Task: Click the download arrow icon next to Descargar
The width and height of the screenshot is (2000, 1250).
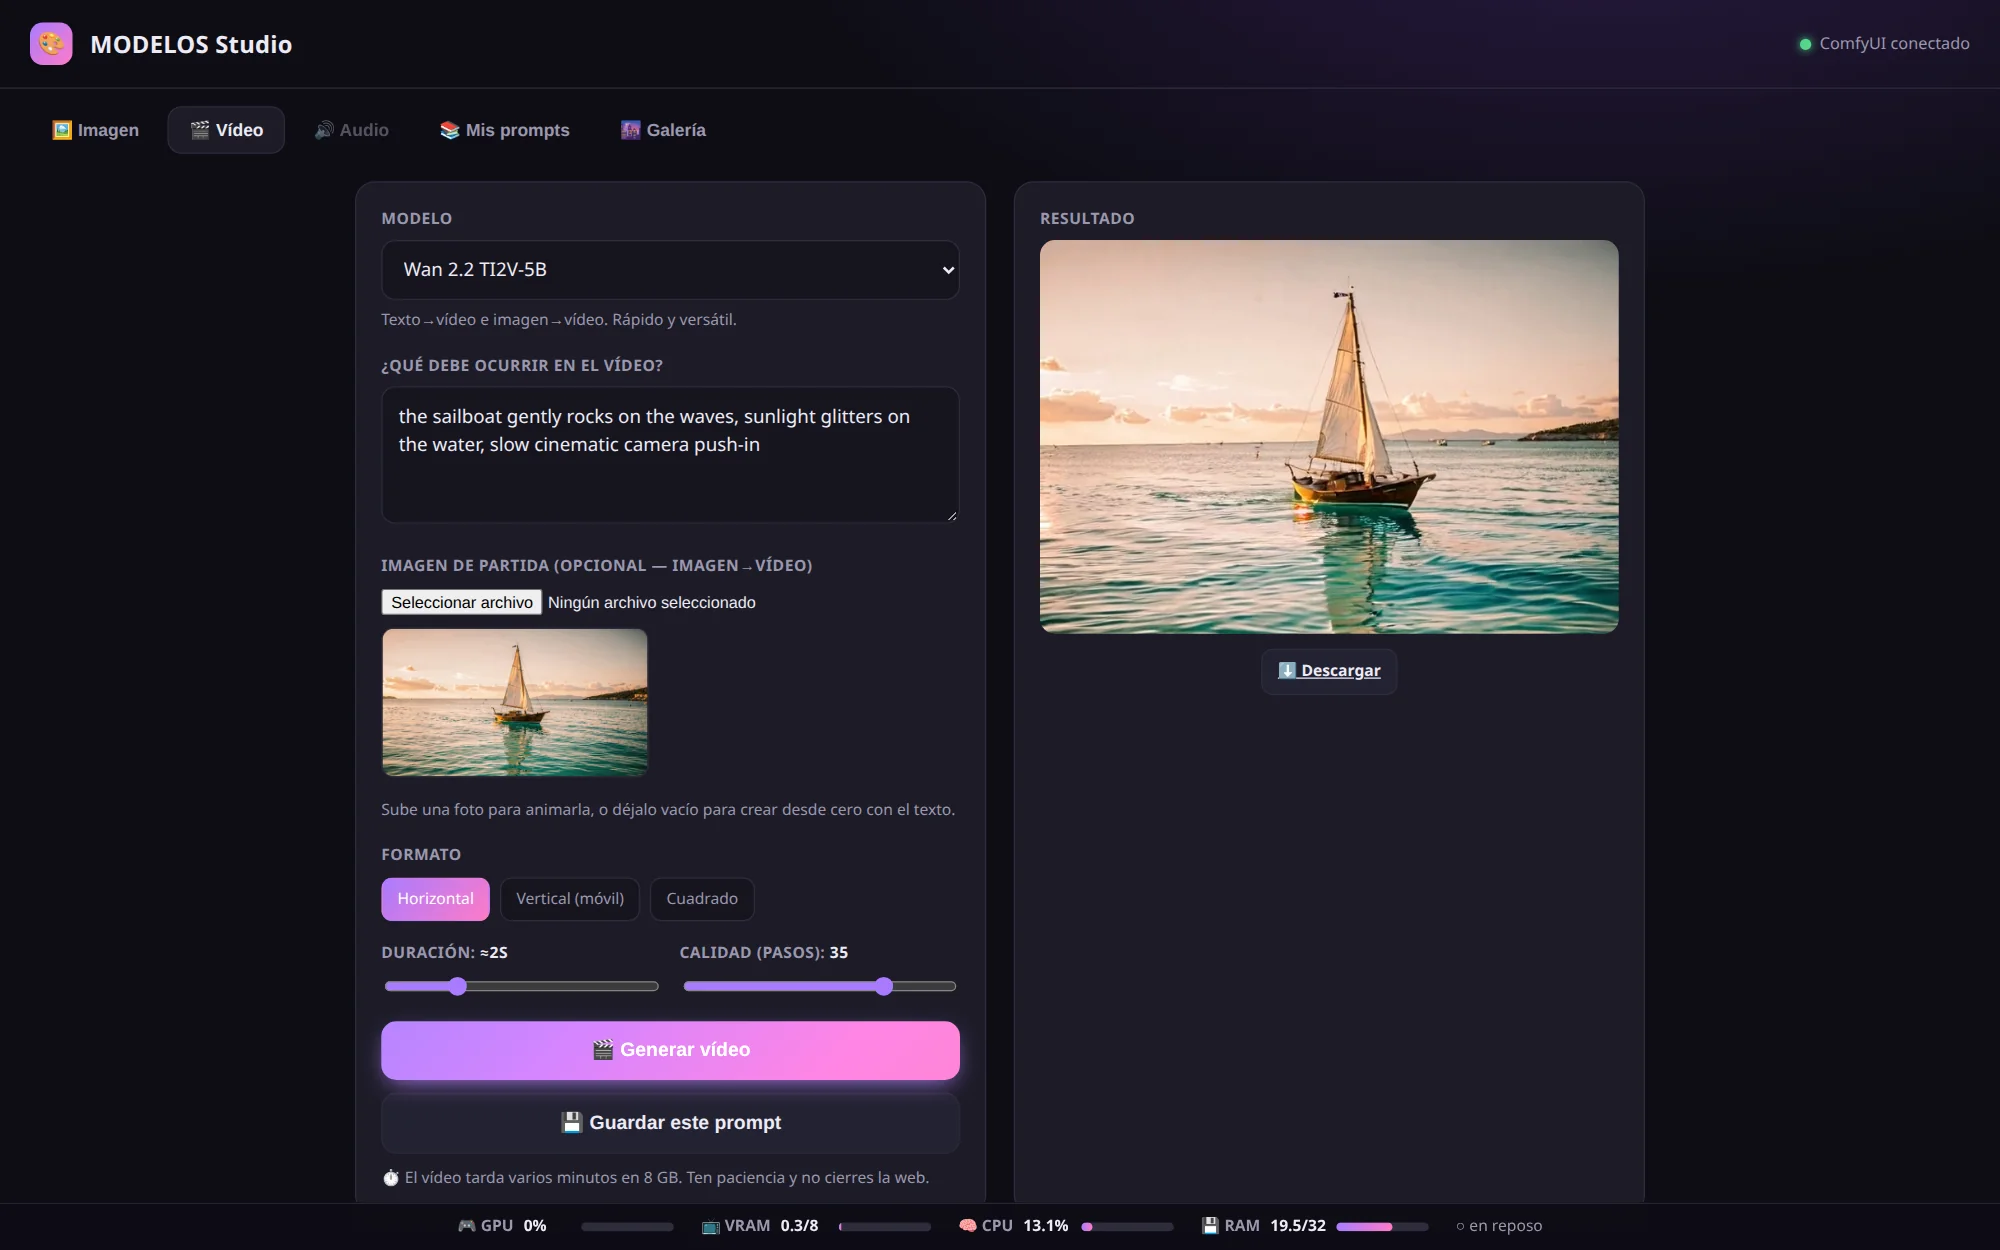Action: click(1287, 670)
